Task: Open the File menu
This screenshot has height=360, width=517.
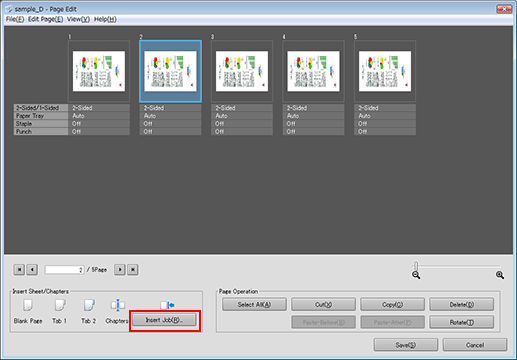Action: (15, 19)
